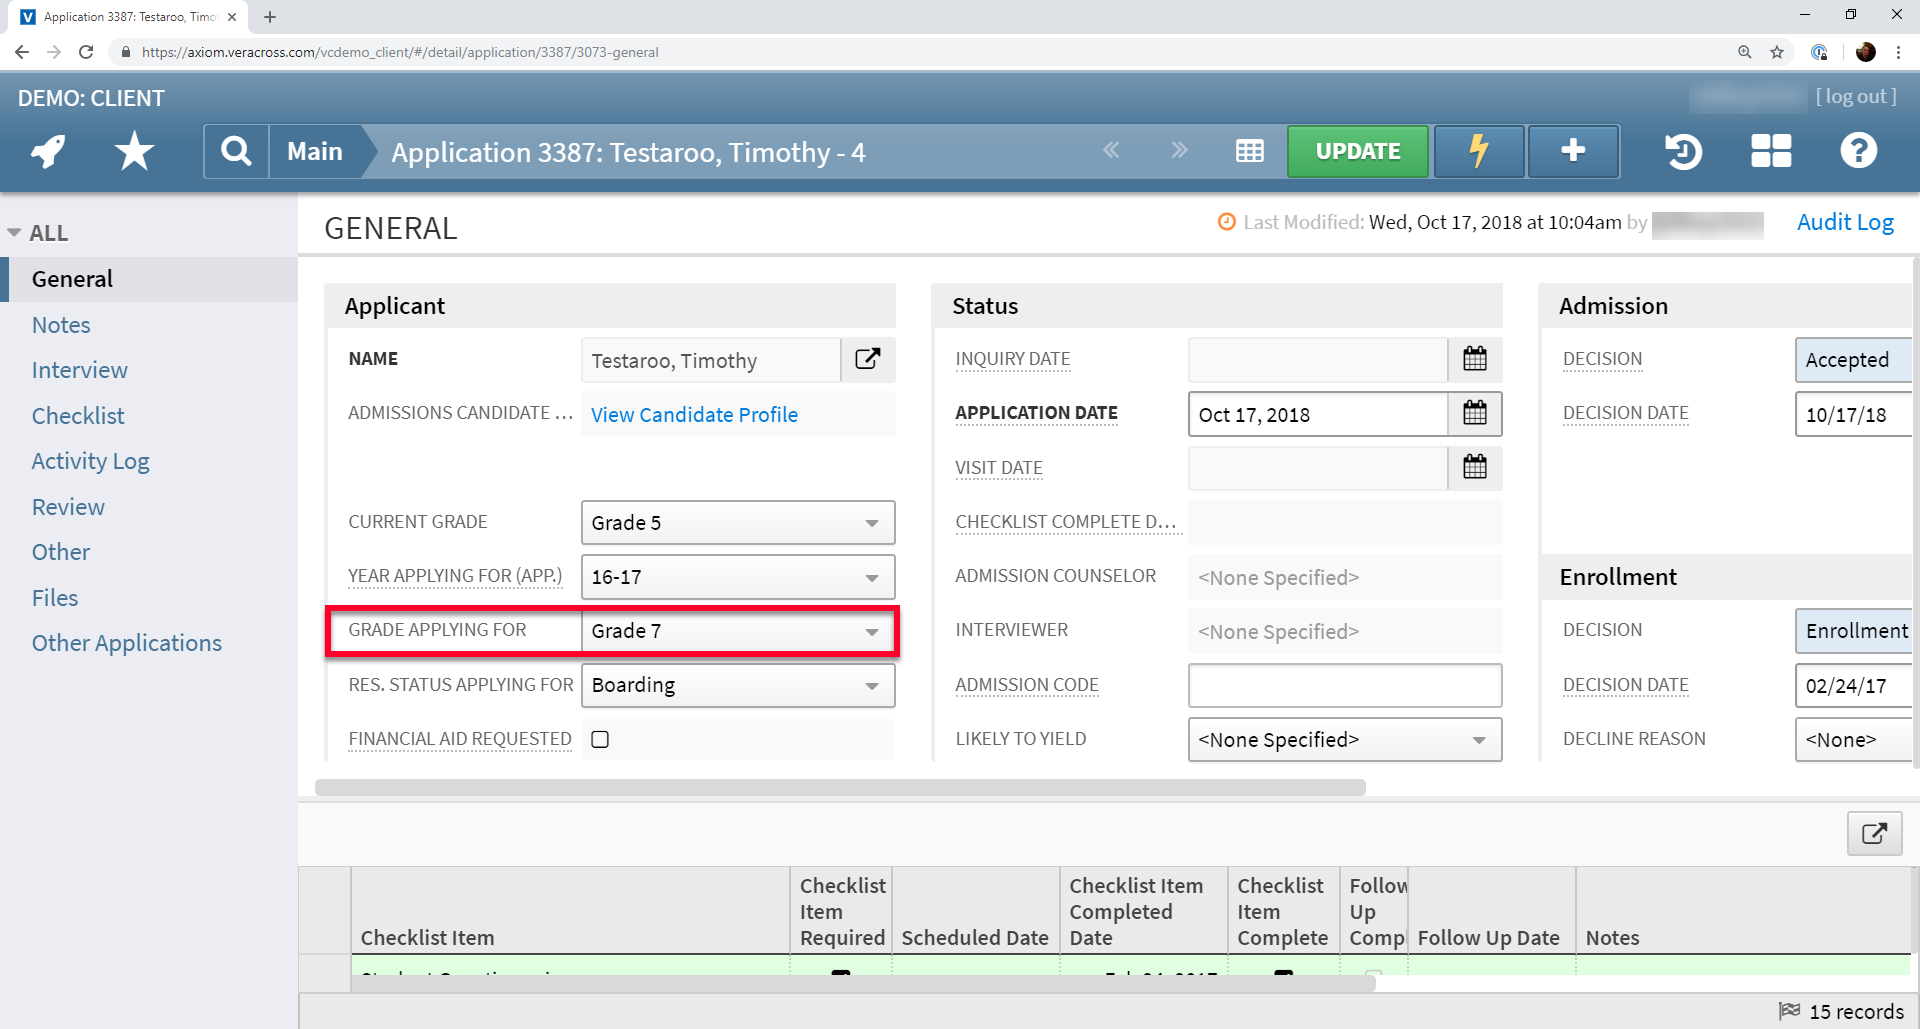
Task: Click the rocket launch icon
Action: click(x=46, y=151)
